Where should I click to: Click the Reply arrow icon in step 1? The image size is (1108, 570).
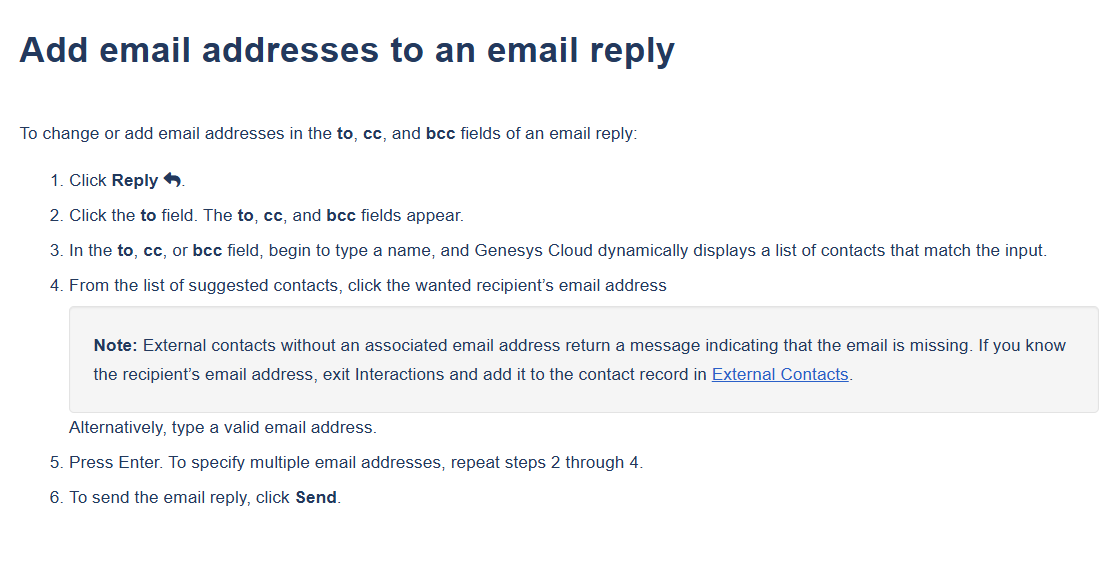(172, 180)
